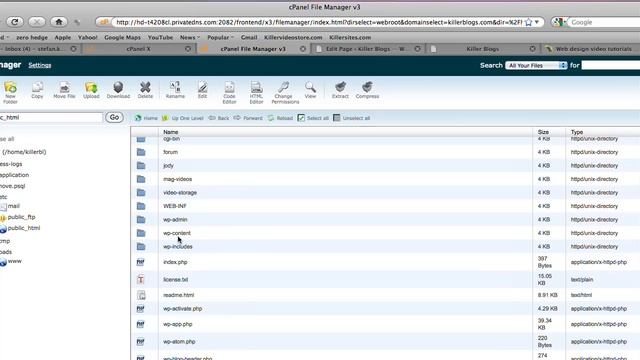
Task: Click Select all files
Action: 313,118
